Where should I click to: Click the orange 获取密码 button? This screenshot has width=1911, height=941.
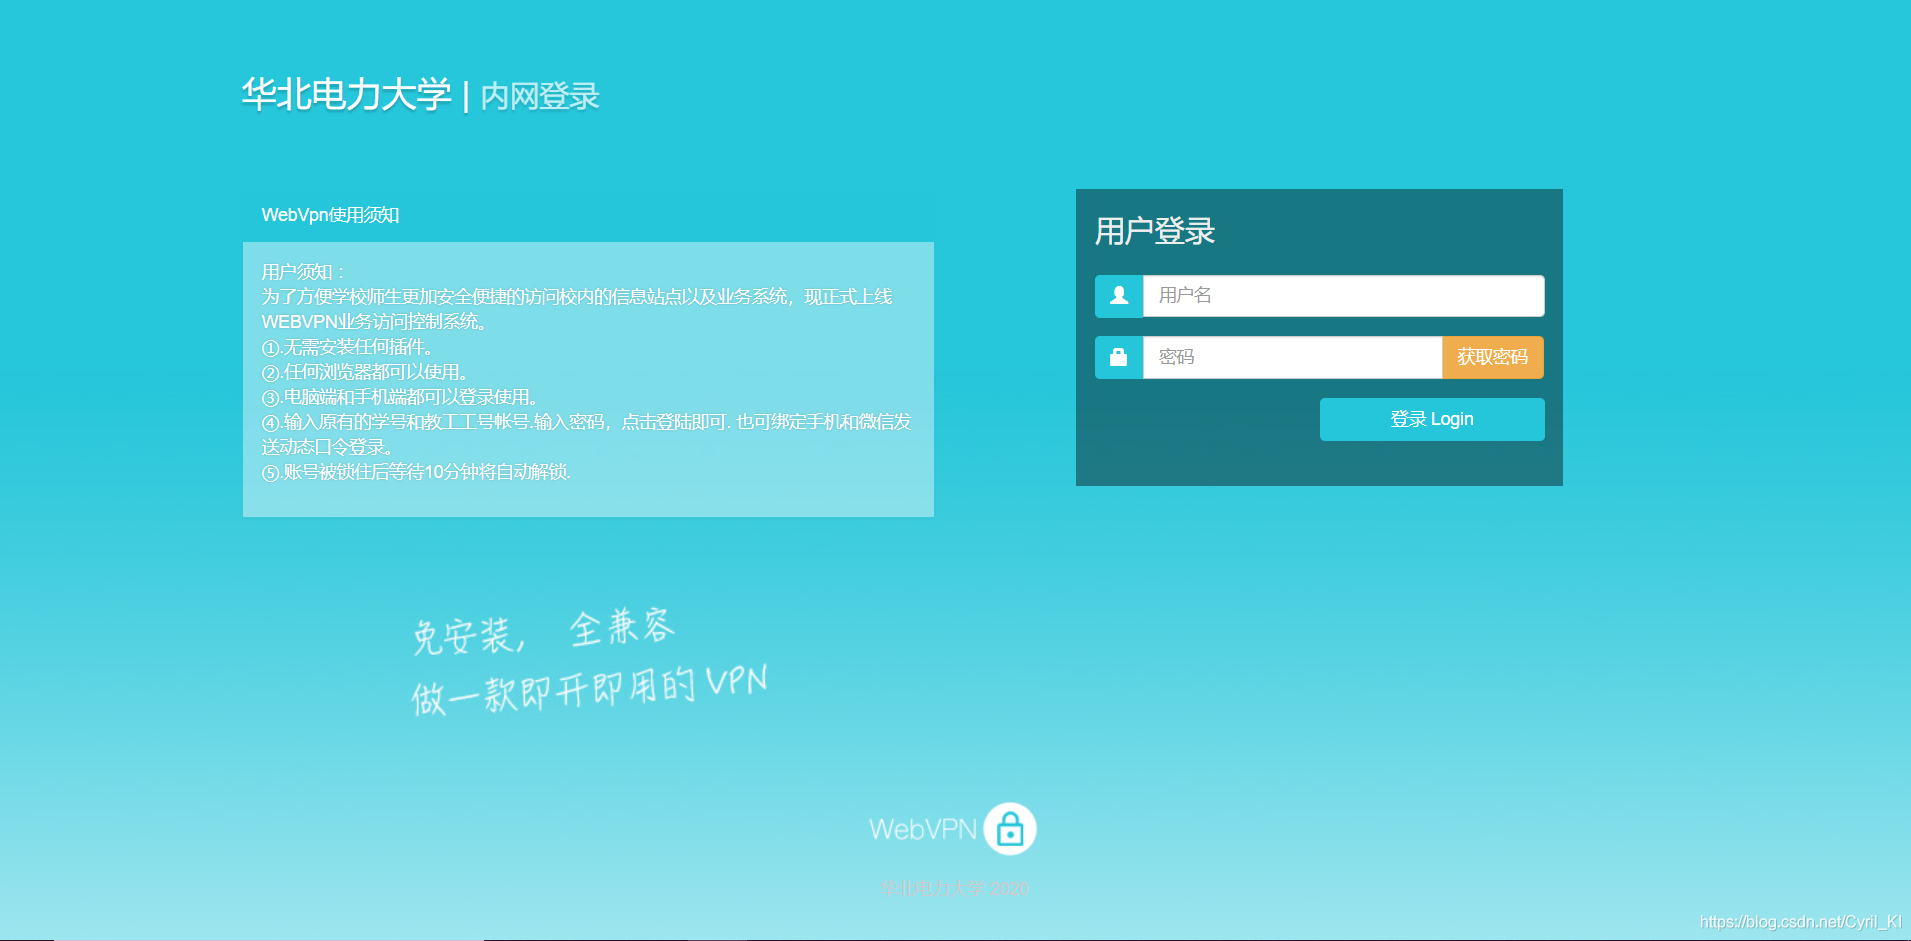[x=1493, y=358]
